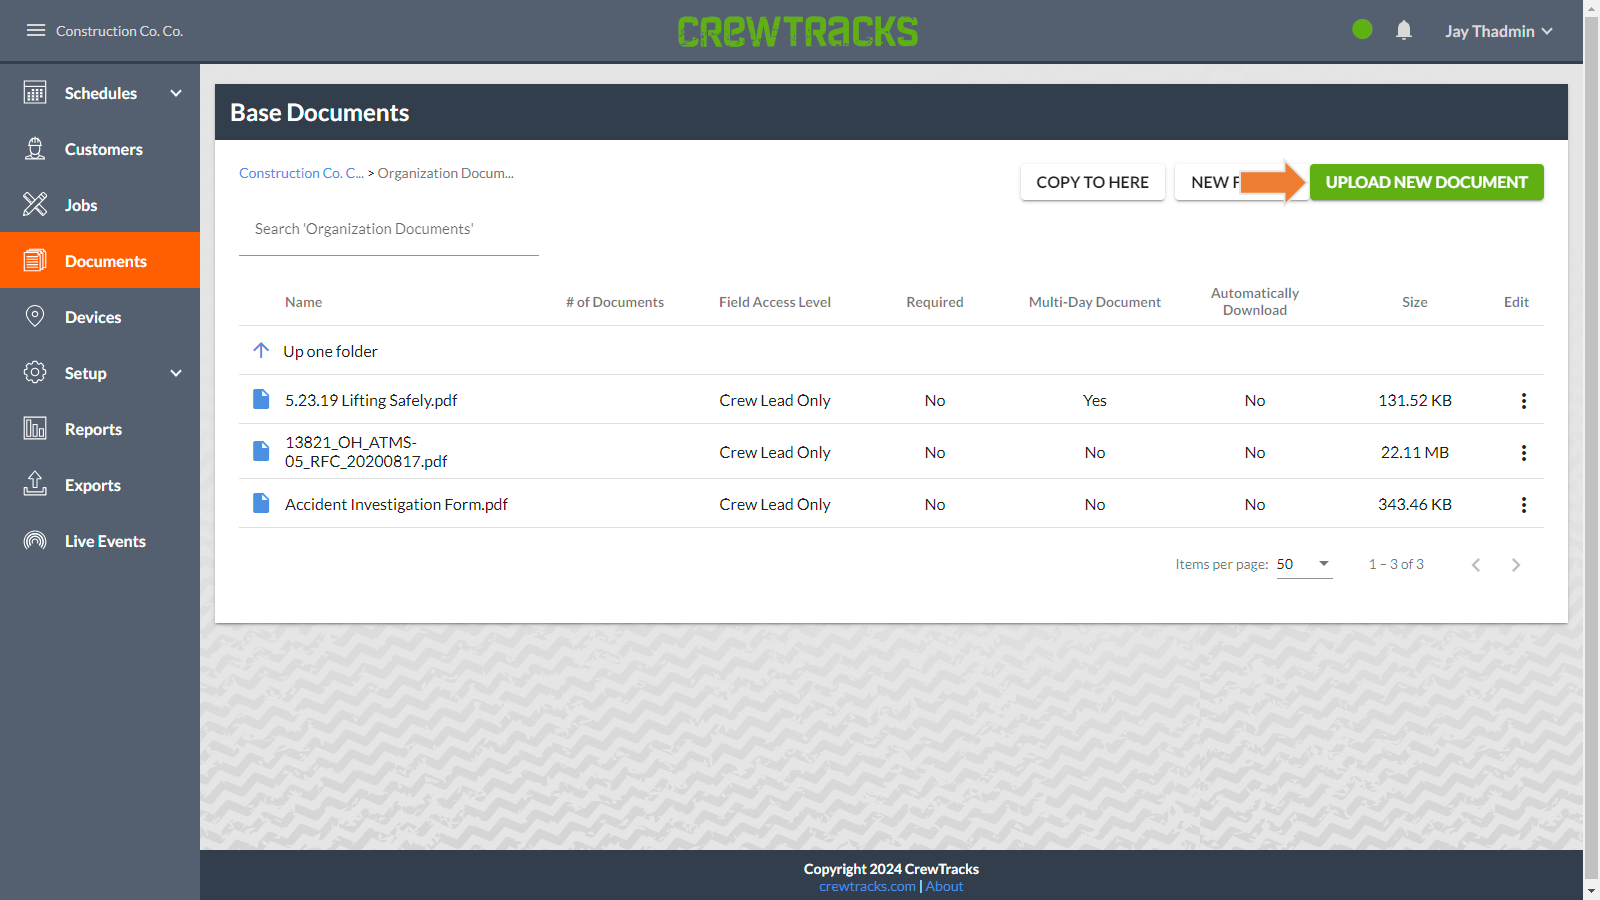
Task: Click the 1 – 3 of 3 pagination text
Action: pyautogui.click(x=1396, y=564)
